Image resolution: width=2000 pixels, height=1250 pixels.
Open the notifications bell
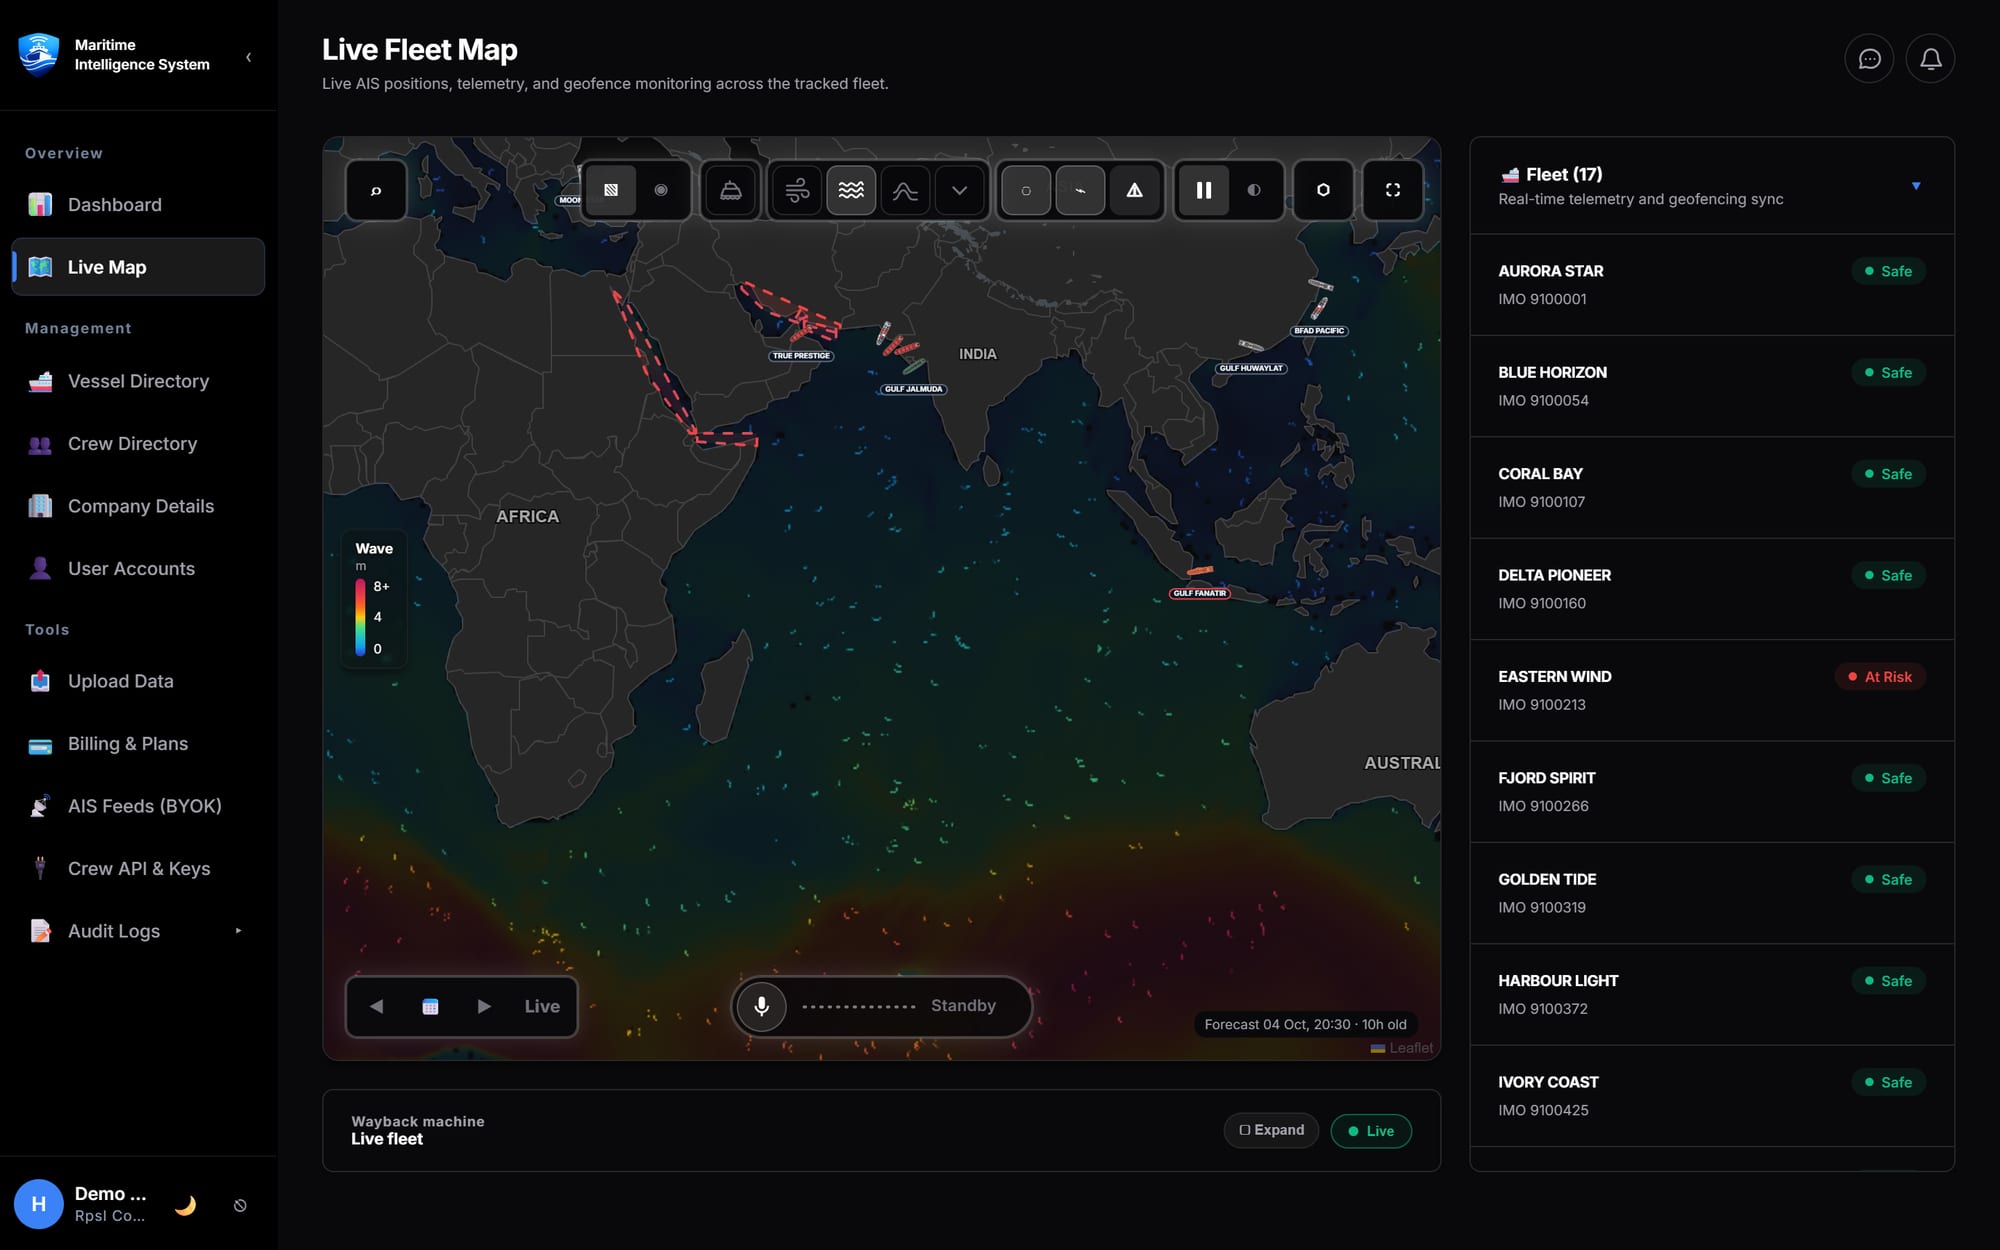point(1930,59)
